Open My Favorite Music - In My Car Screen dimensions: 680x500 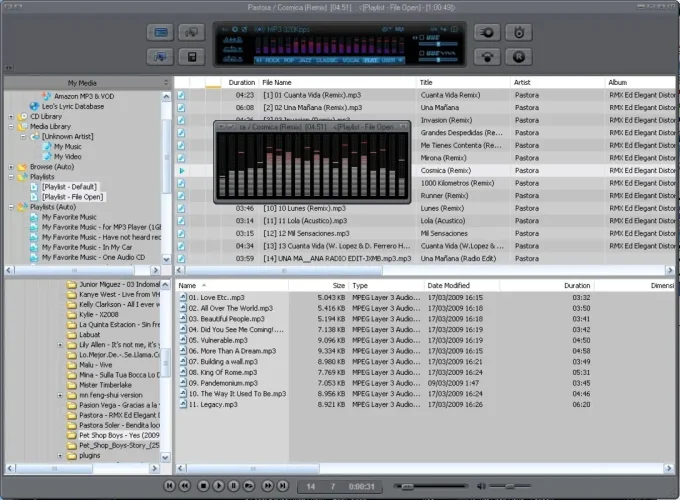coord(85,247)
